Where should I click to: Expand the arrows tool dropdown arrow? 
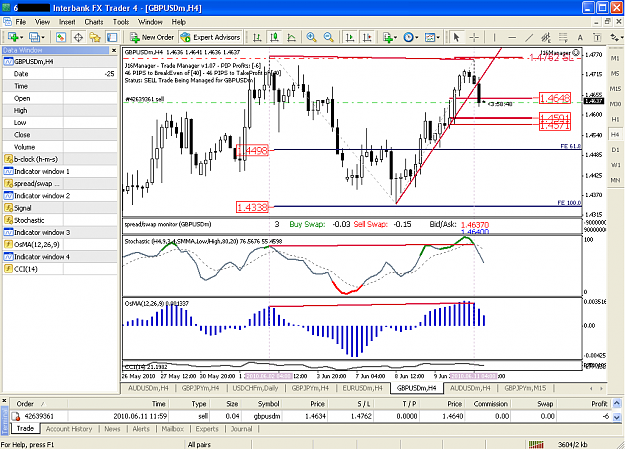click(x=621, y=37)
